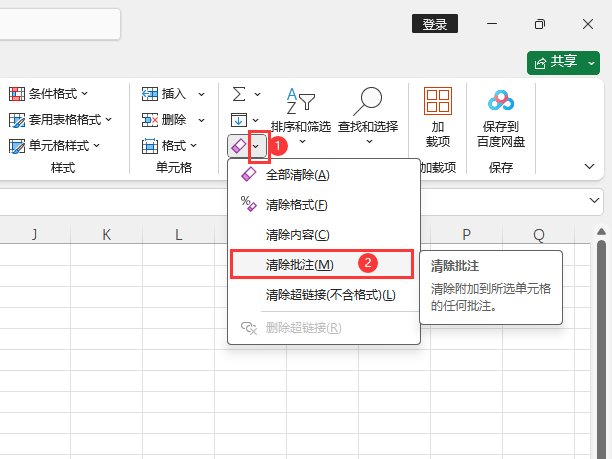Close the Excel window
The image size is (612, 459).
588,24
